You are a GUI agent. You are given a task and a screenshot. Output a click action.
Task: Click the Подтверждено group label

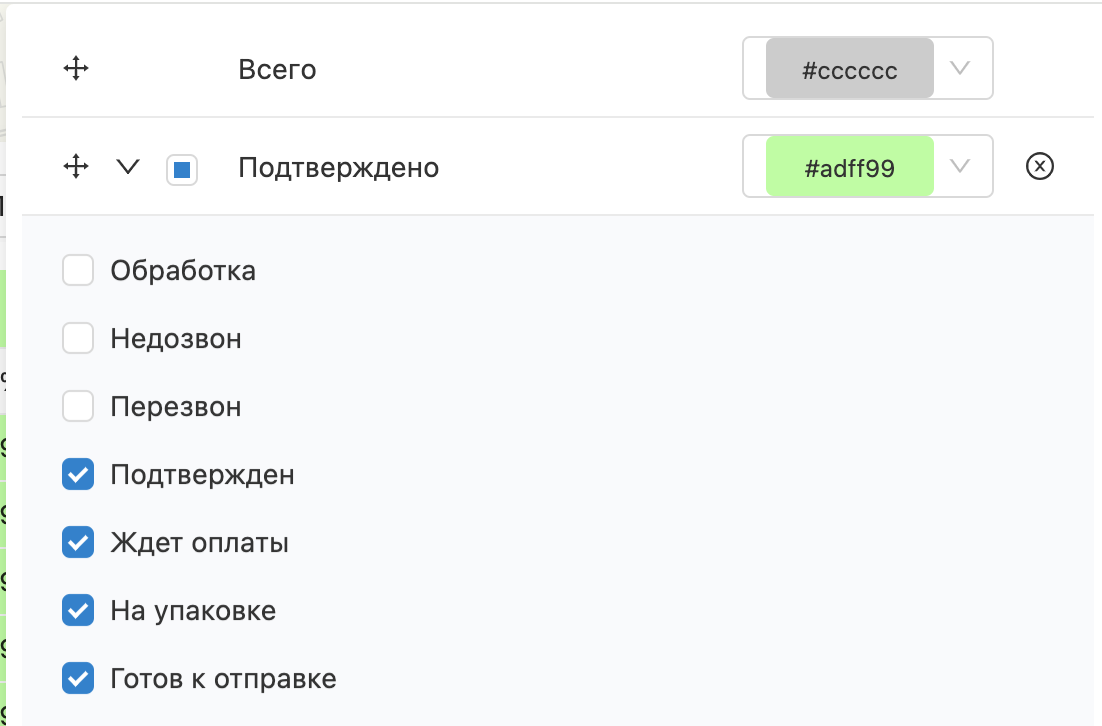[339, 168]
